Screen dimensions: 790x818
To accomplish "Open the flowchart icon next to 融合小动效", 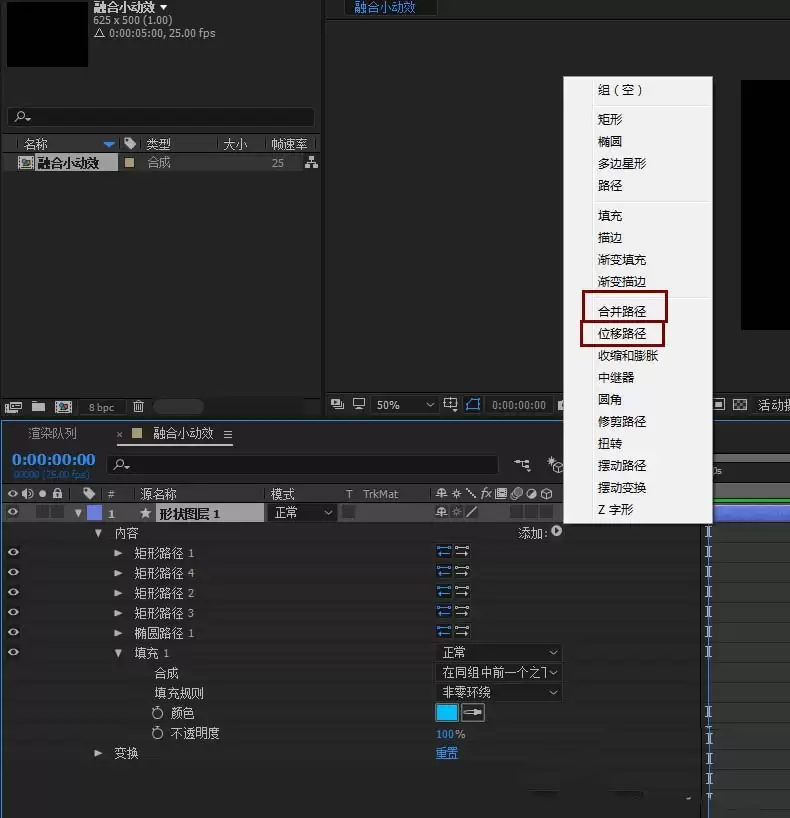I will point(312,162).
